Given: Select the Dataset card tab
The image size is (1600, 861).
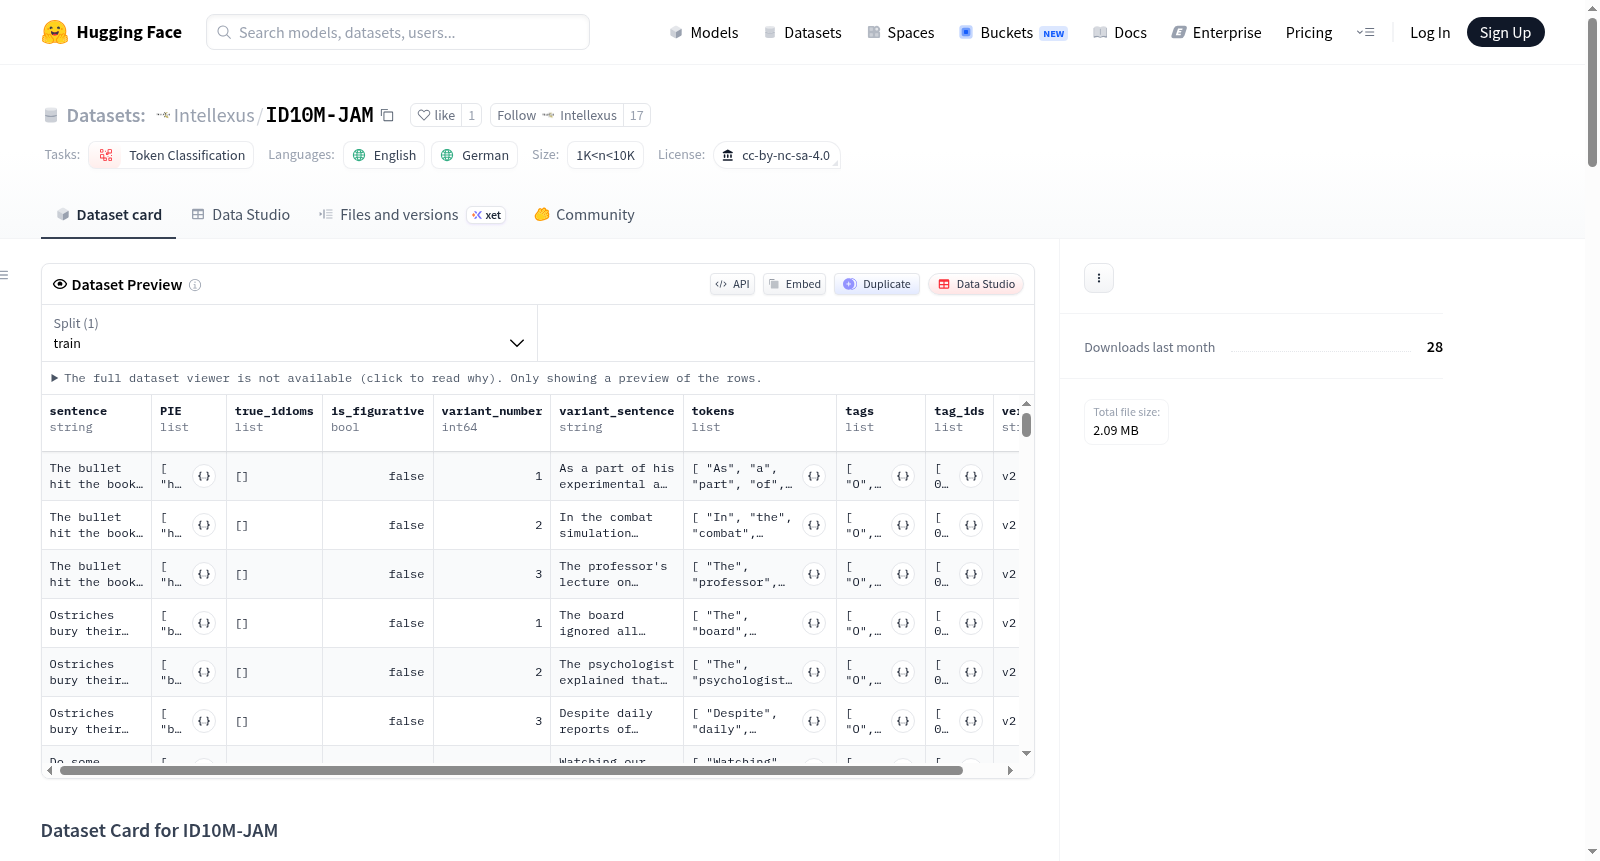Looking at the screenshot, I should point(109,215).
